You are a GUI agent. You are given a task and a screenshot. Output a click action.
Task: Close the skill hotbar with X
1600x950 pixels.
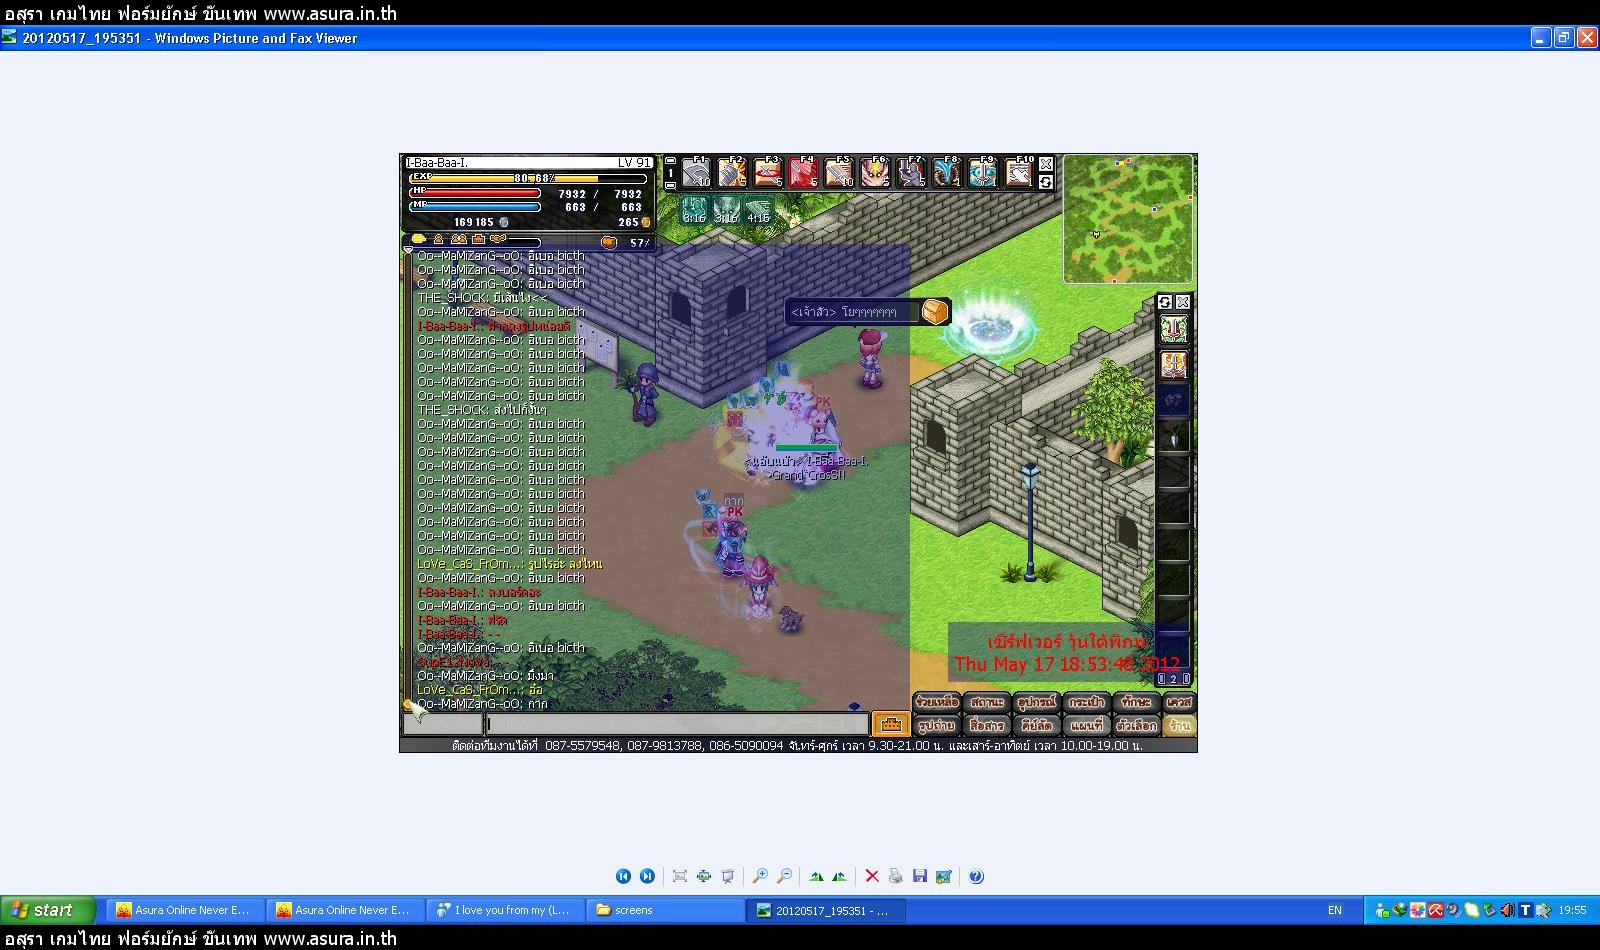tap(1046, 164)
